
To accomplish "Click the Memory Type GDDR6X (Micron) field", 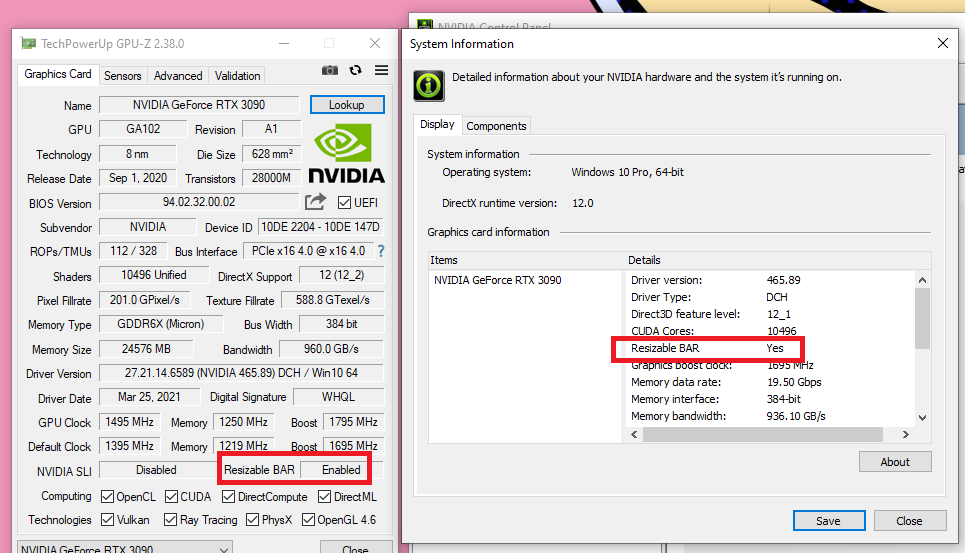I will coord(161,324).
